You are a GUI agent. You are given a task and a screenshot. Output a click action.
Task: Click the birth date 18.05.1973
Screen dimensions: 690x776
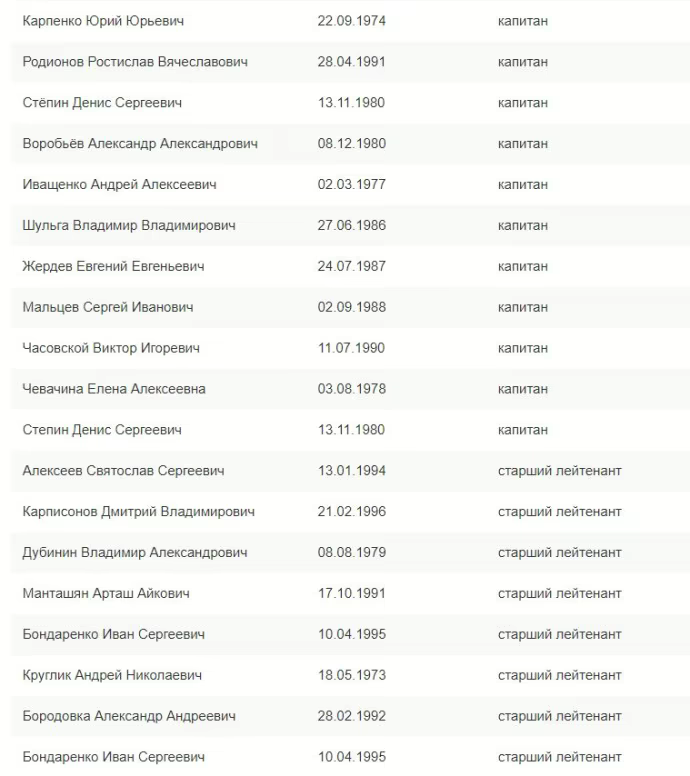click(x=351, y=676)
